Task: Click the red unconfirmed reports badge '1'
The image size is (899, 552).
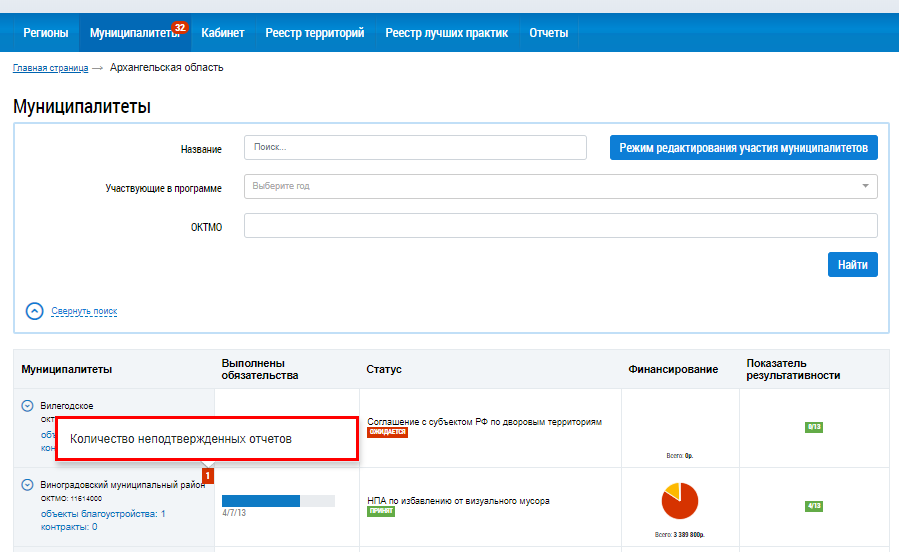Action: click(208, 476)
